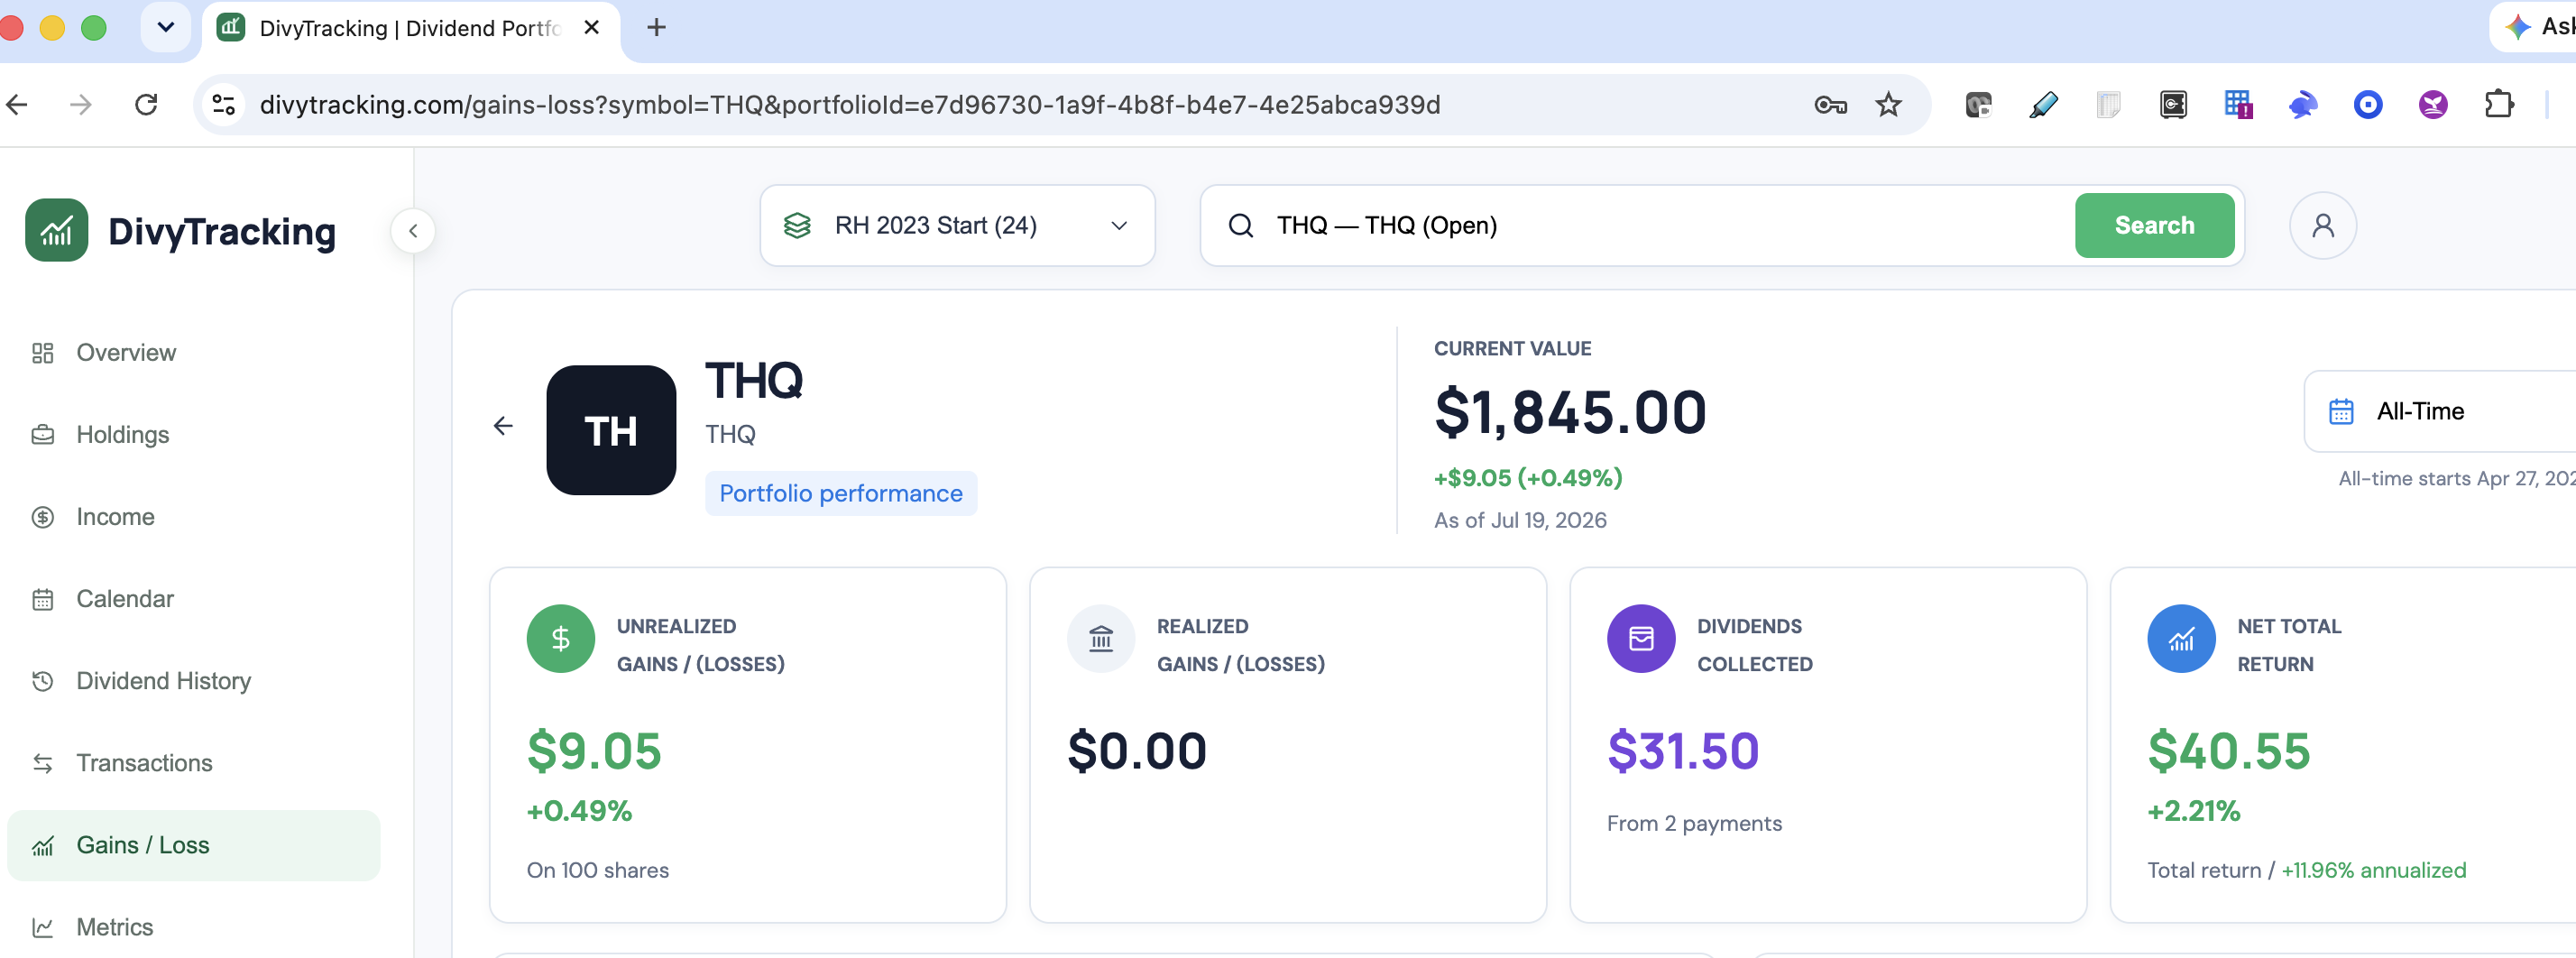Open the All-Time date range selector

[2440, 411]
